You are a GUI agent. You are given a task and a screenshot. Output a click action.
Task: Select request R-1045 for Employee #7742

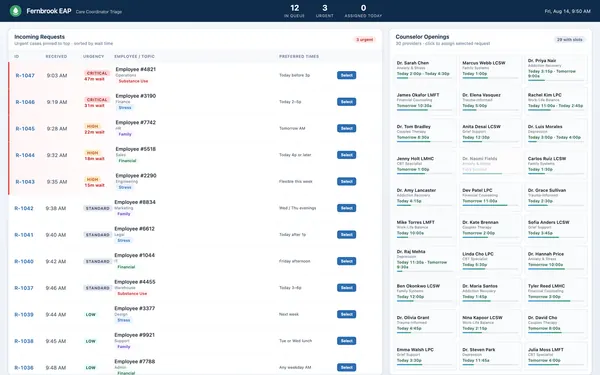tap(346, 129)
